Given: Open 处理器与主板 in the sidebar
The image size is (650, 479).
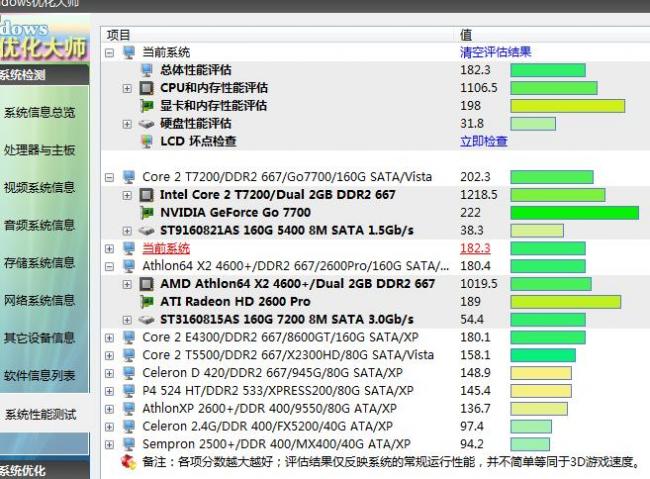Looking at the screenshot, I should click(40, 150).
